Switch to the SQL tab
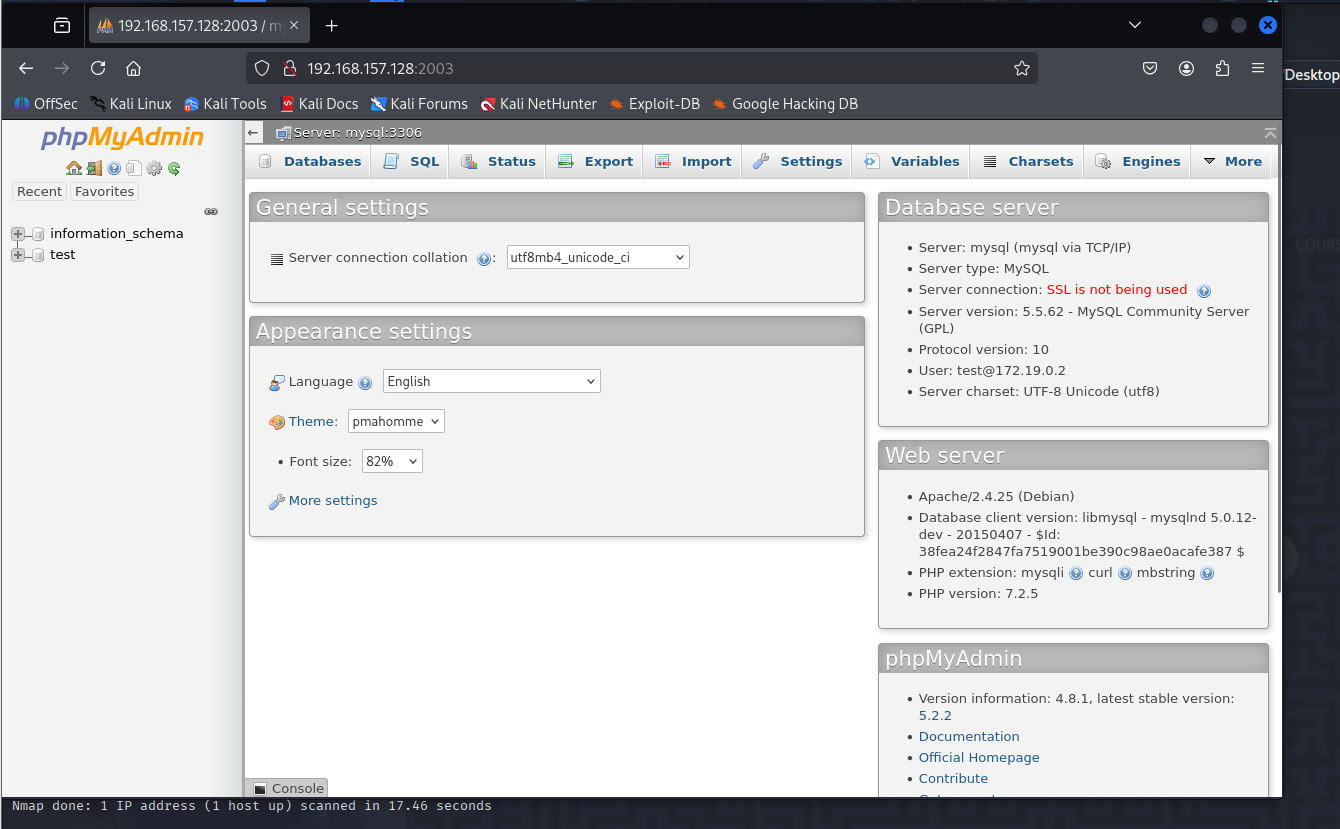This screenshot has width=1340, height=829. [411, 162]
